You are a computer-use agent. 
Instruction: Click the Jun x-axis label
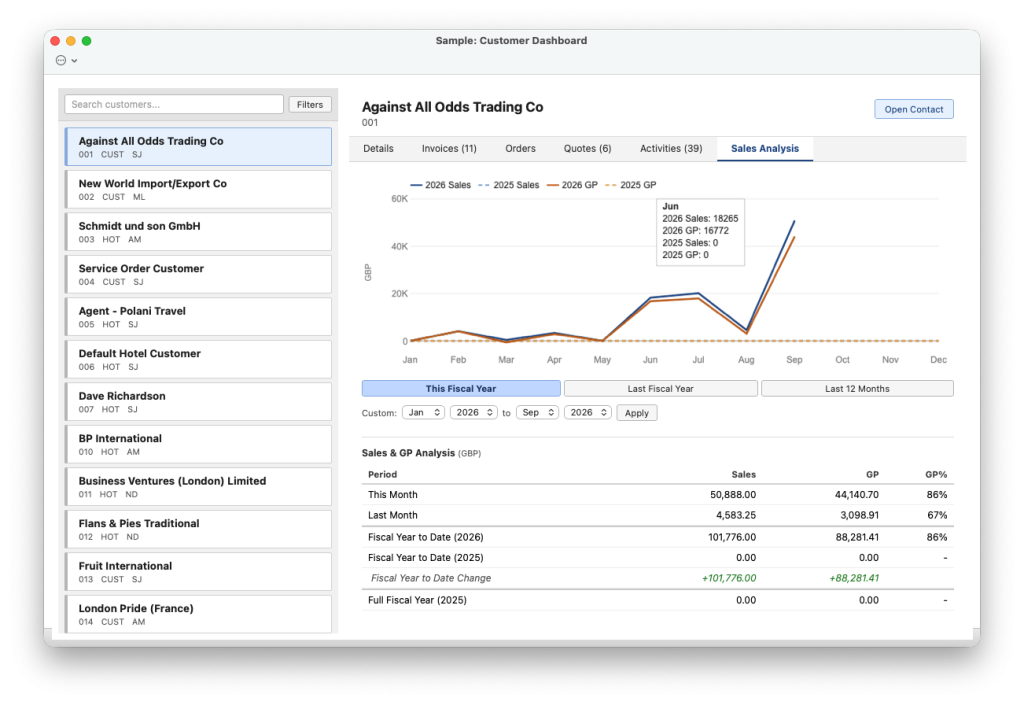point(650,360)
